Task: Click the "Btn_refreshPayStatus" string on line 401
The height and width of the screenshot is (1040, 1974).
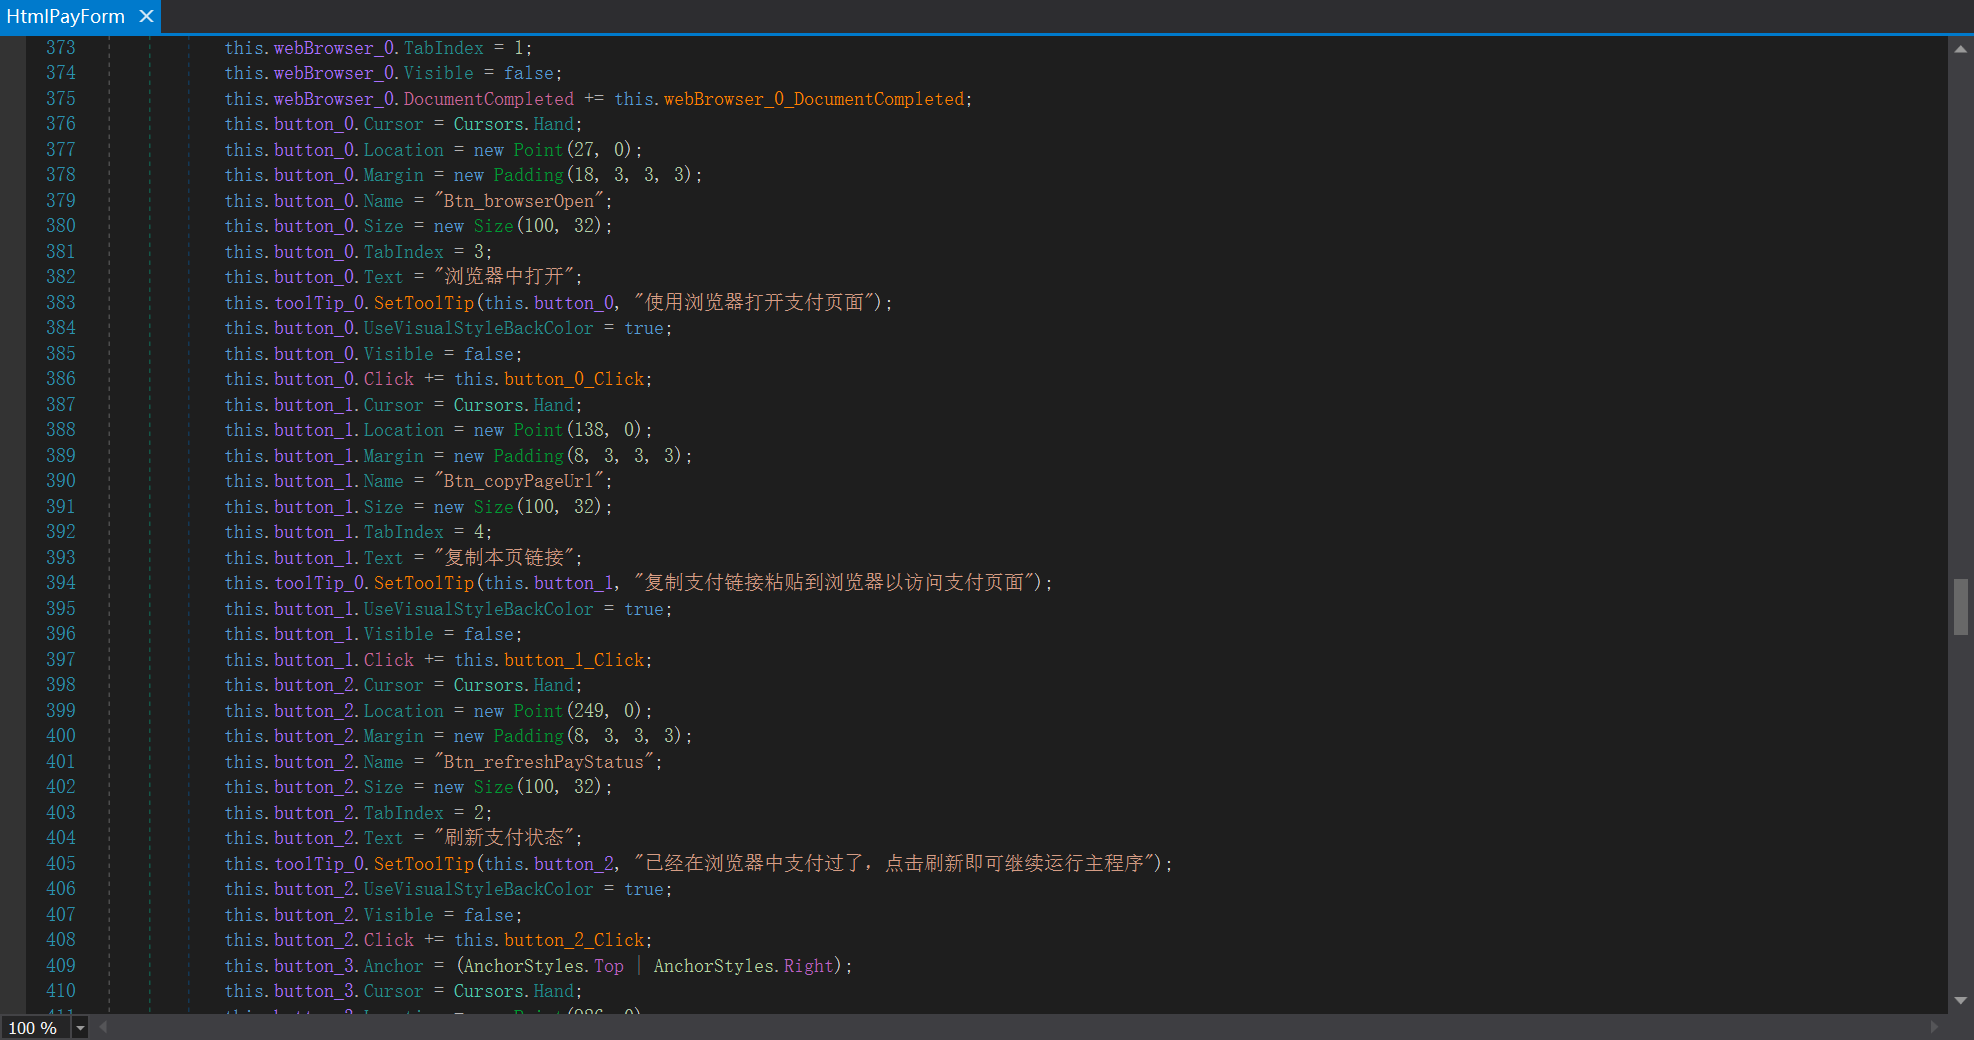Action: pos(544,762)
